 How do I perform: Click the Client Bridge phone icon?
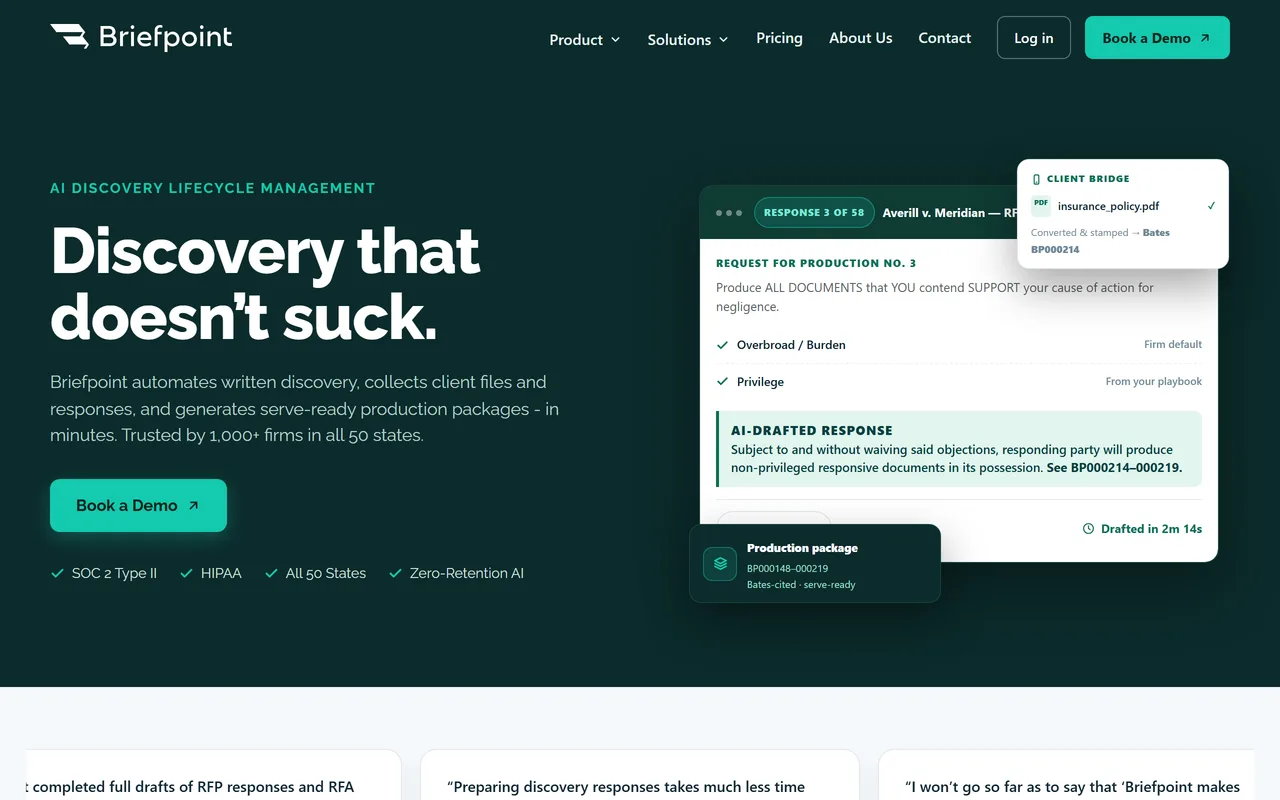[1036, 179]
